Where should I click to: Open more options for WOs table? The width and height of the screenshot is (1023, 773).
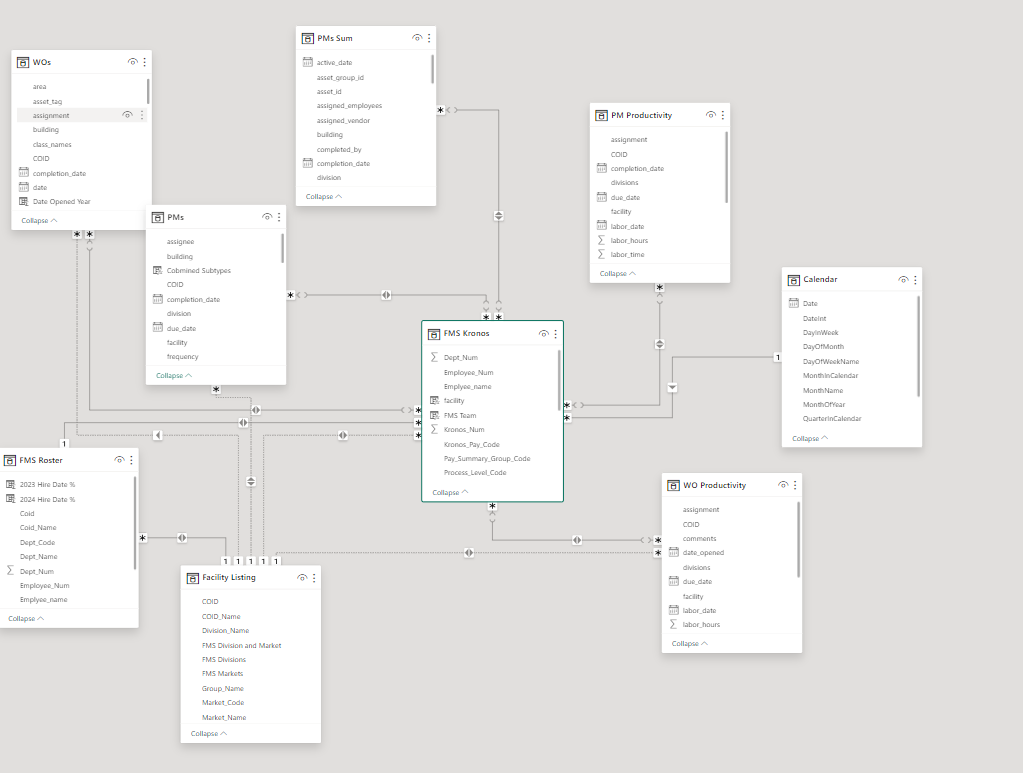tap(145, 62)
